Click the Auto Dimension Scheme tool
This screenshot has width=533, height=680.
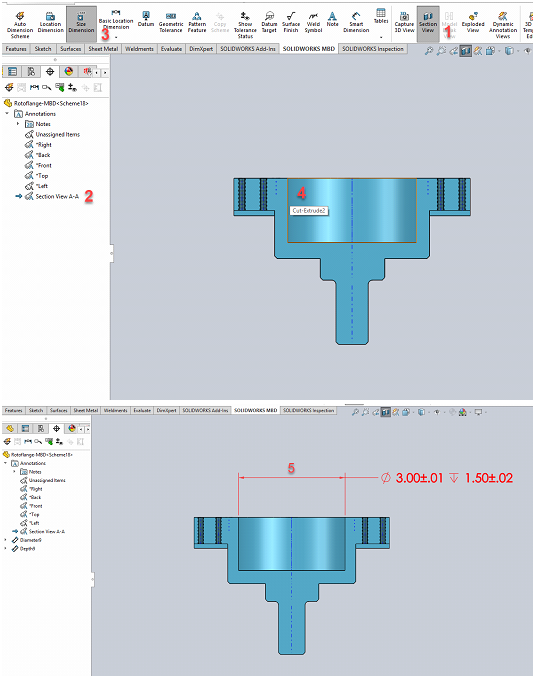20,25
